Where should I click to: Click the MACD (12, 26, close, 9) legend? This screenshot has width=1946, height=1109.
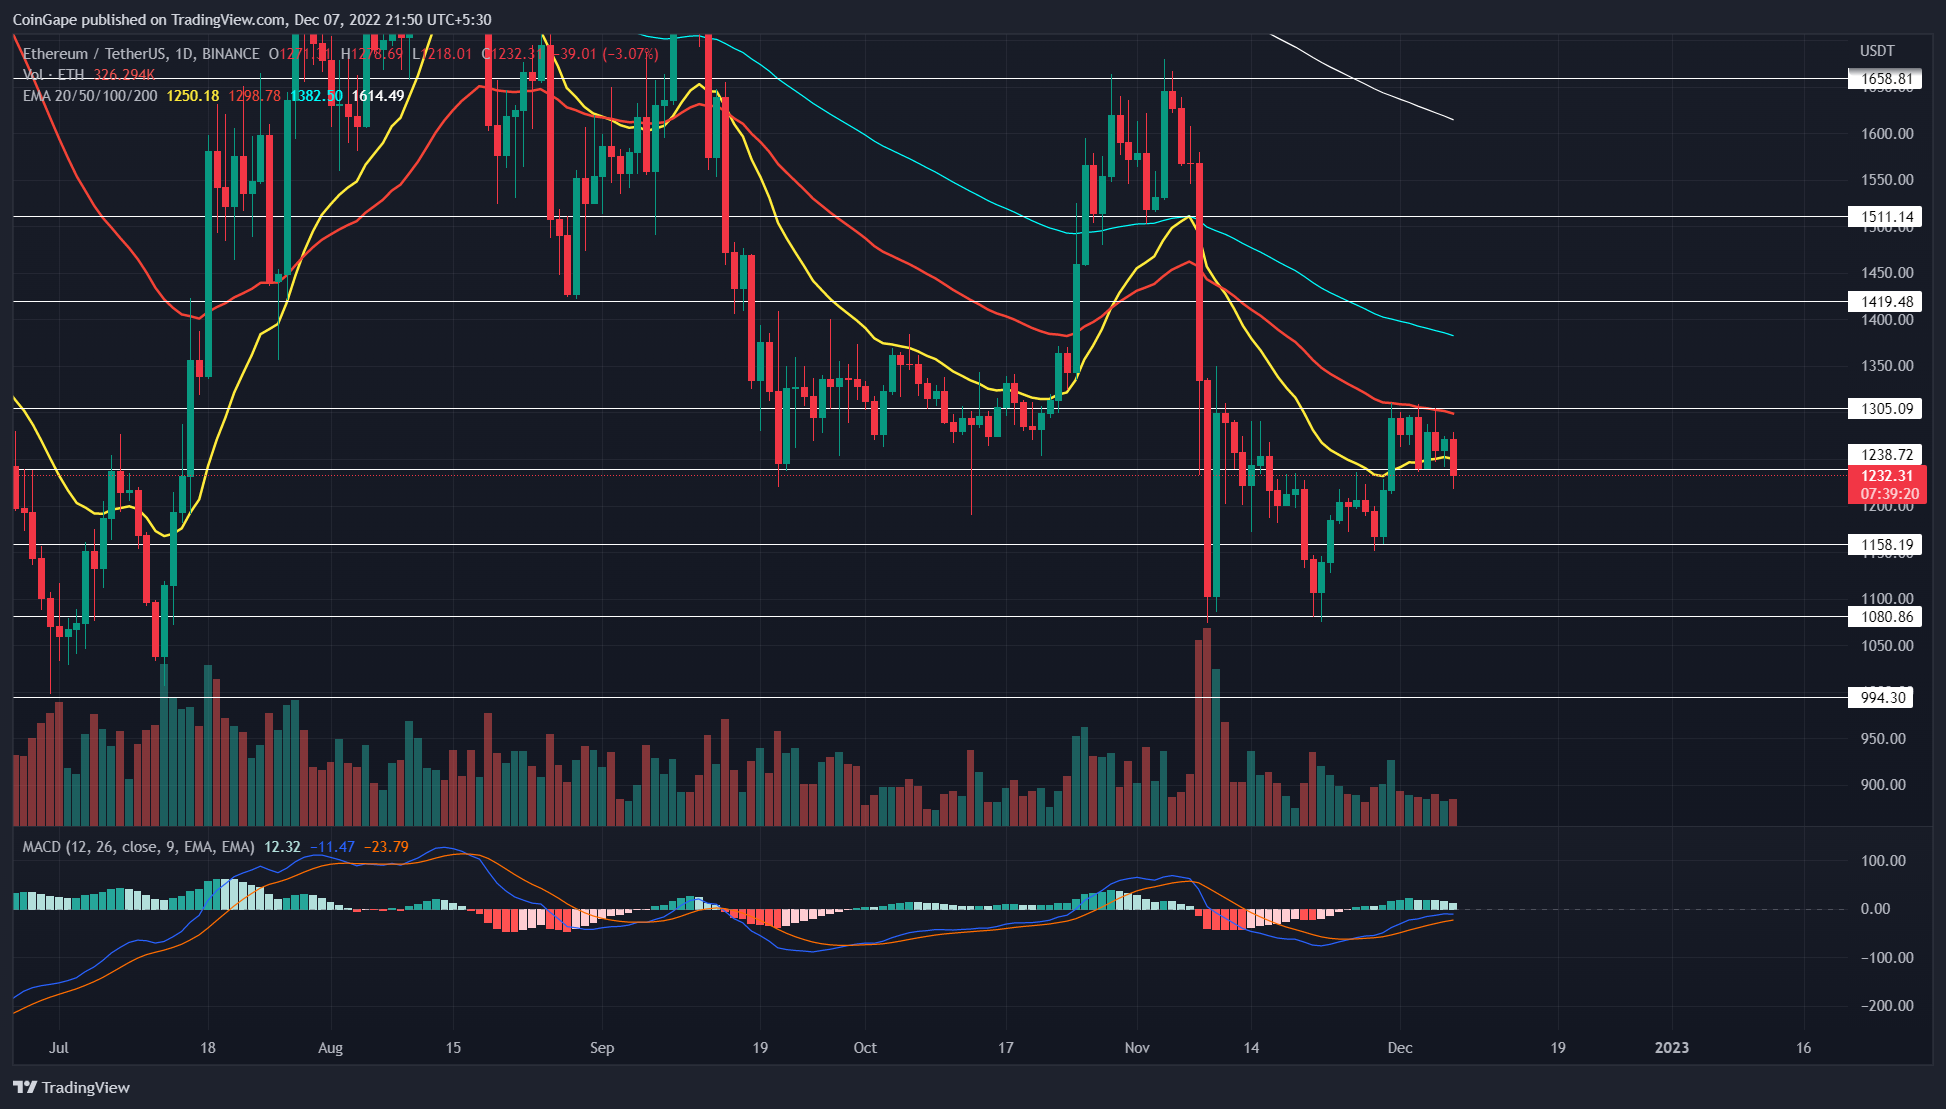(x=138, y=847)
